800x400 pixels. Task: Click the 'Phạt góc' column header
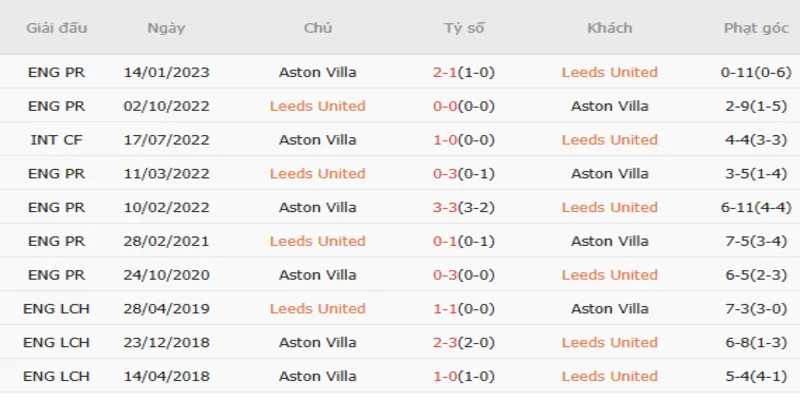[x=755, y=28]
